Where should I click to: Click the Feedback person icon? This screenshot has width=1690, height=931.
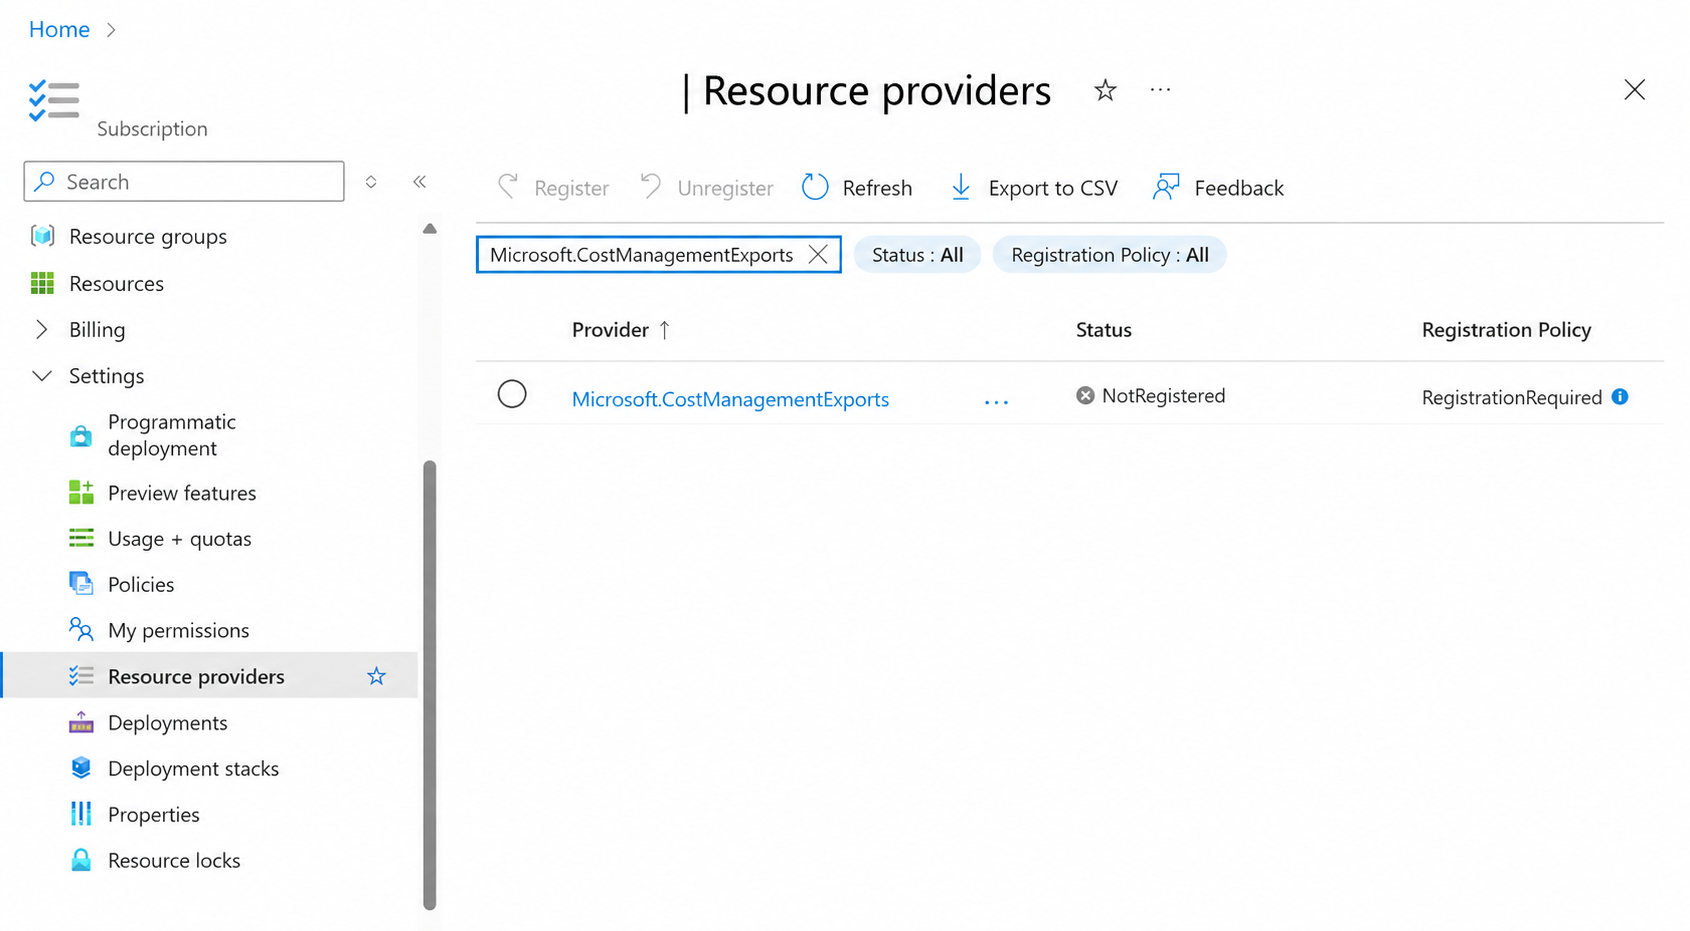point(1166,187)
